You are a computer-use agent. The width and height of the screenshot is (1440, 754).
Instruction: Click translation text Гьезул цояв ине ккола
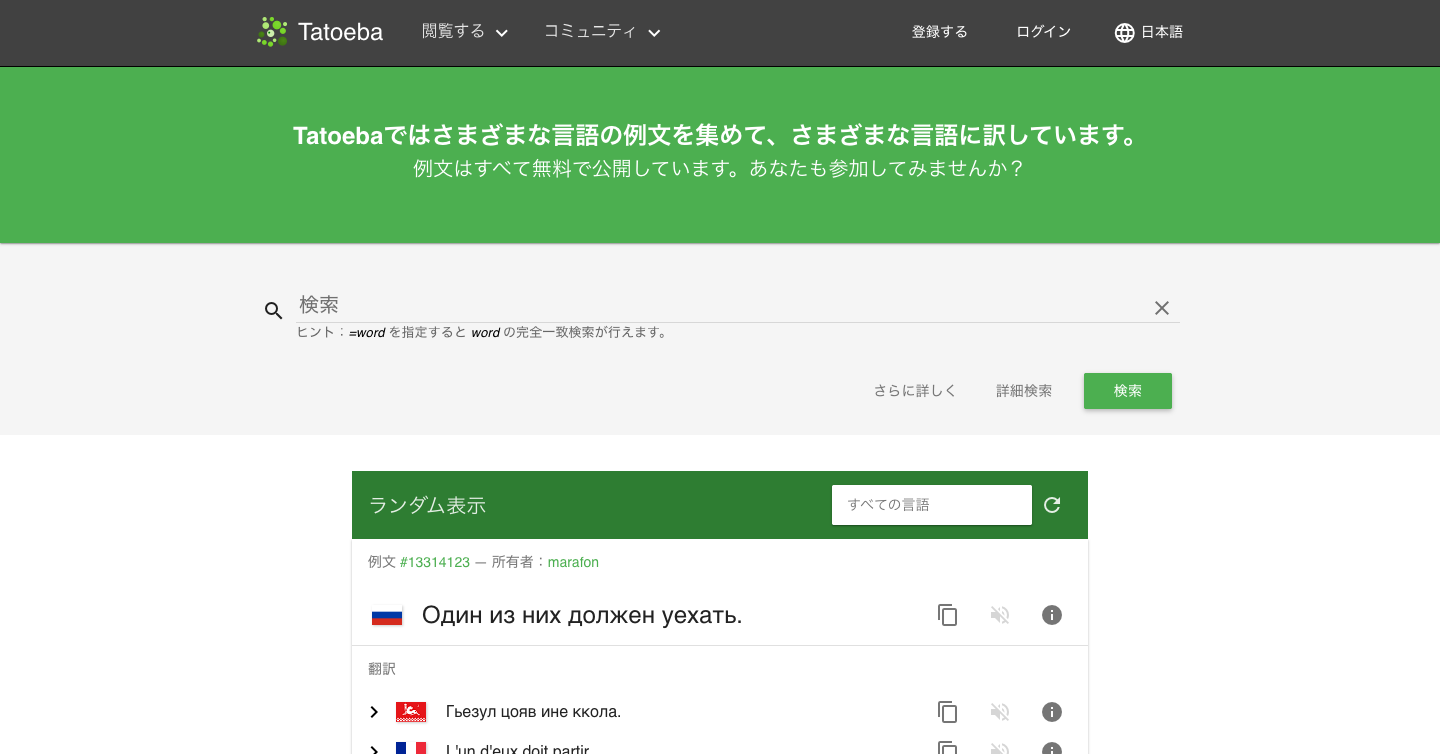[533, 712]
